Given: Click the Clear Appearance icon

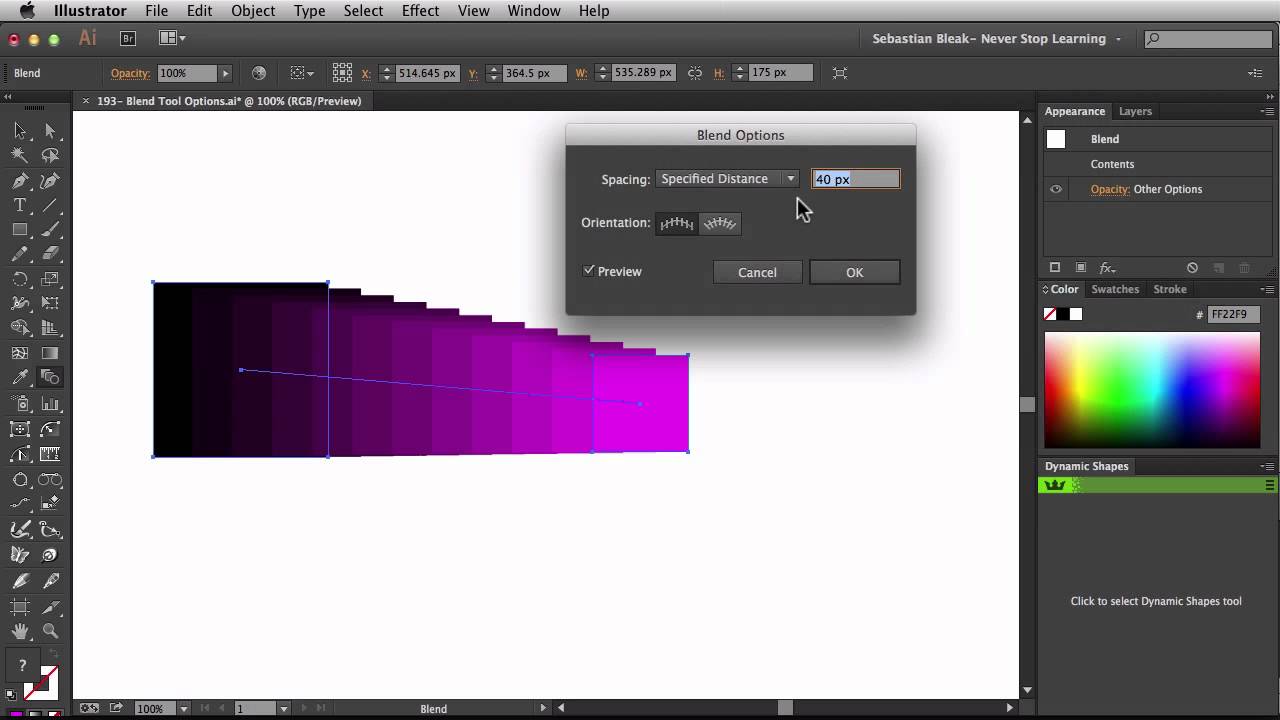Looking at the screenshot, I should pyautogui.click(x=1192, y=268).
